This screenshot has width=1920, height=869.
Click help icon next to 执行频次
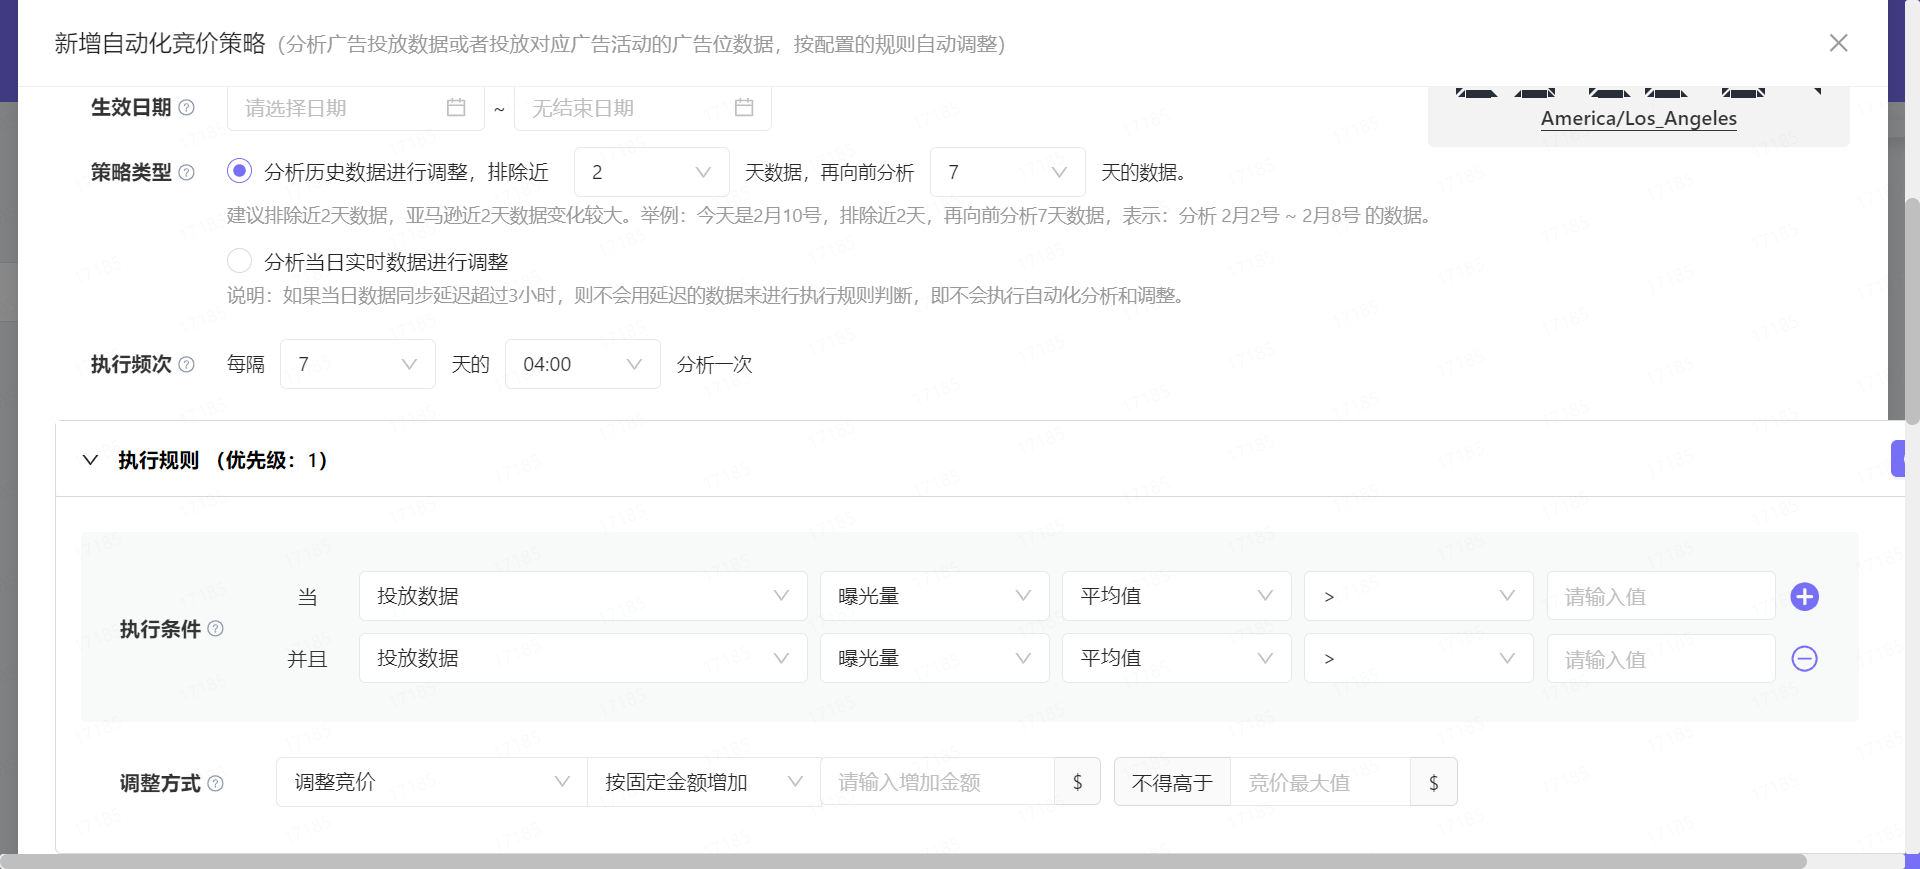(x=186, y=365)
